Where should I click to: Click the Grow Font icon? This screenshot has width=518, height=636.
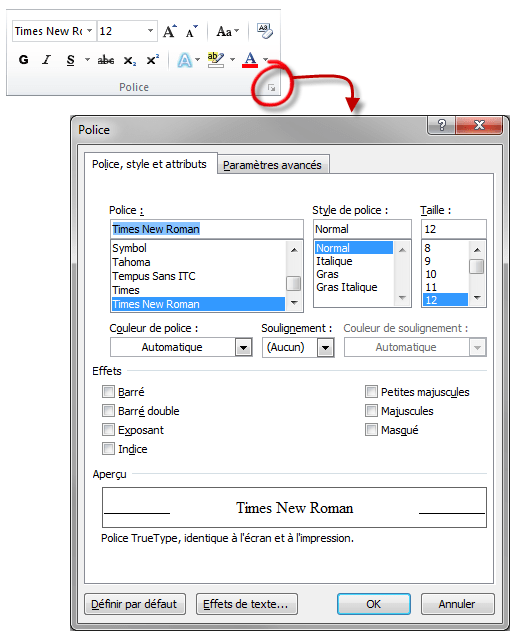pyautogui.click(x=170, y=31)
